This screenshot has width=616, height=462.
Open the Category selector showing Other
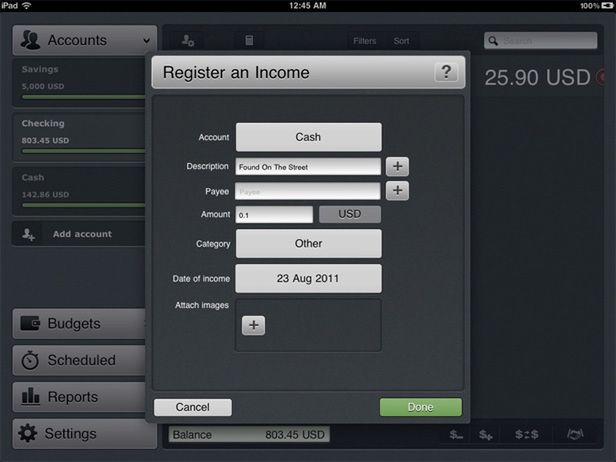(308, 244)
